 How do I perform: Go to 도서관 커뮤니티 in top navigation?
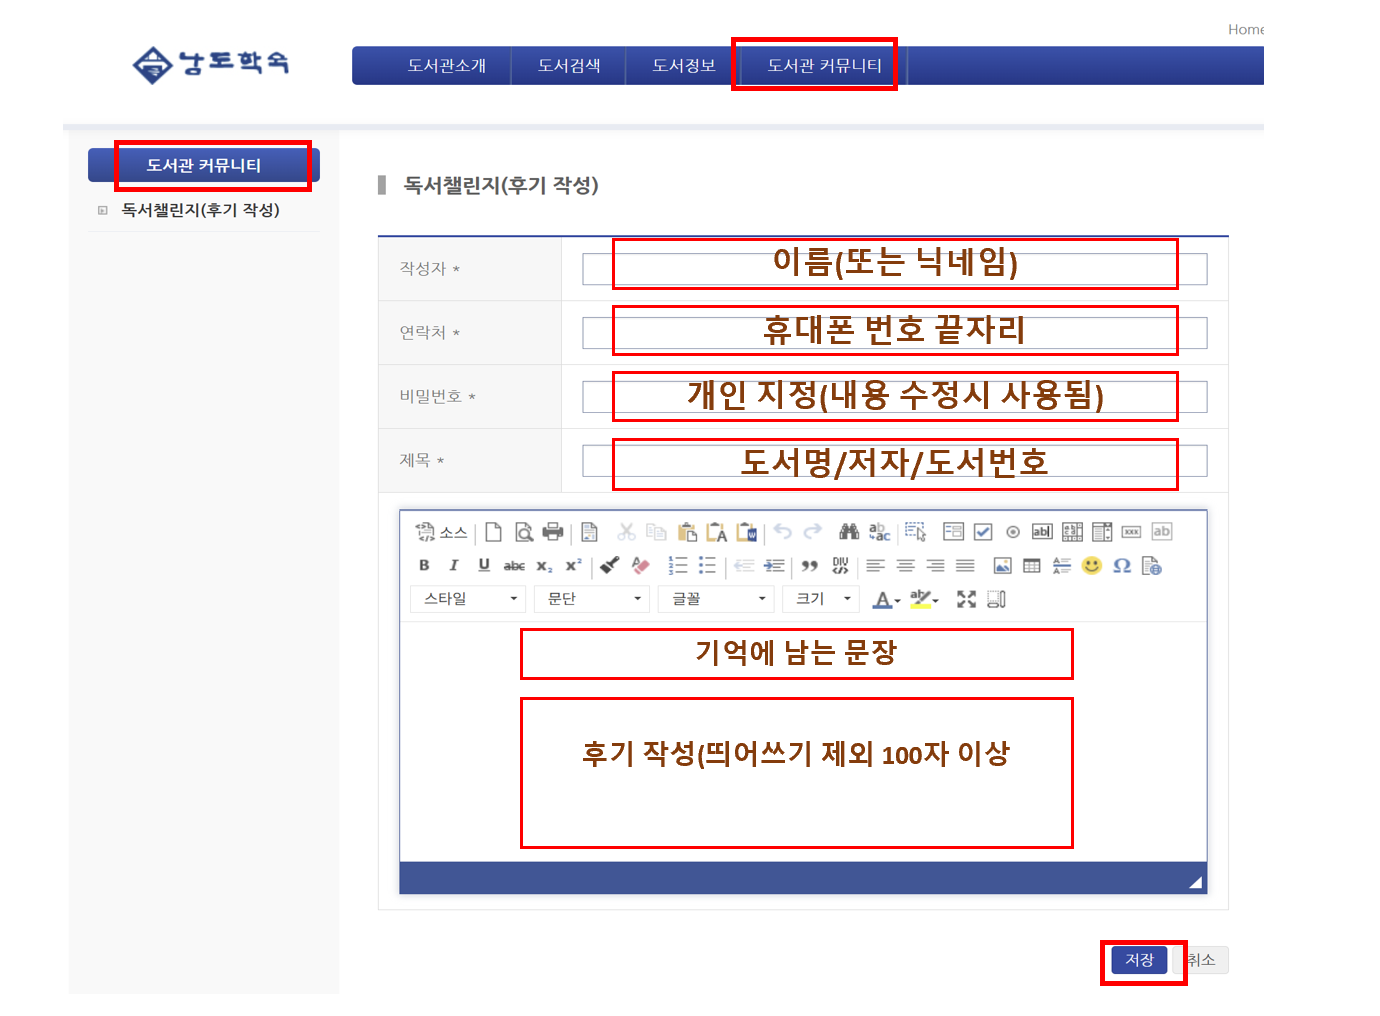click(824, 66)
